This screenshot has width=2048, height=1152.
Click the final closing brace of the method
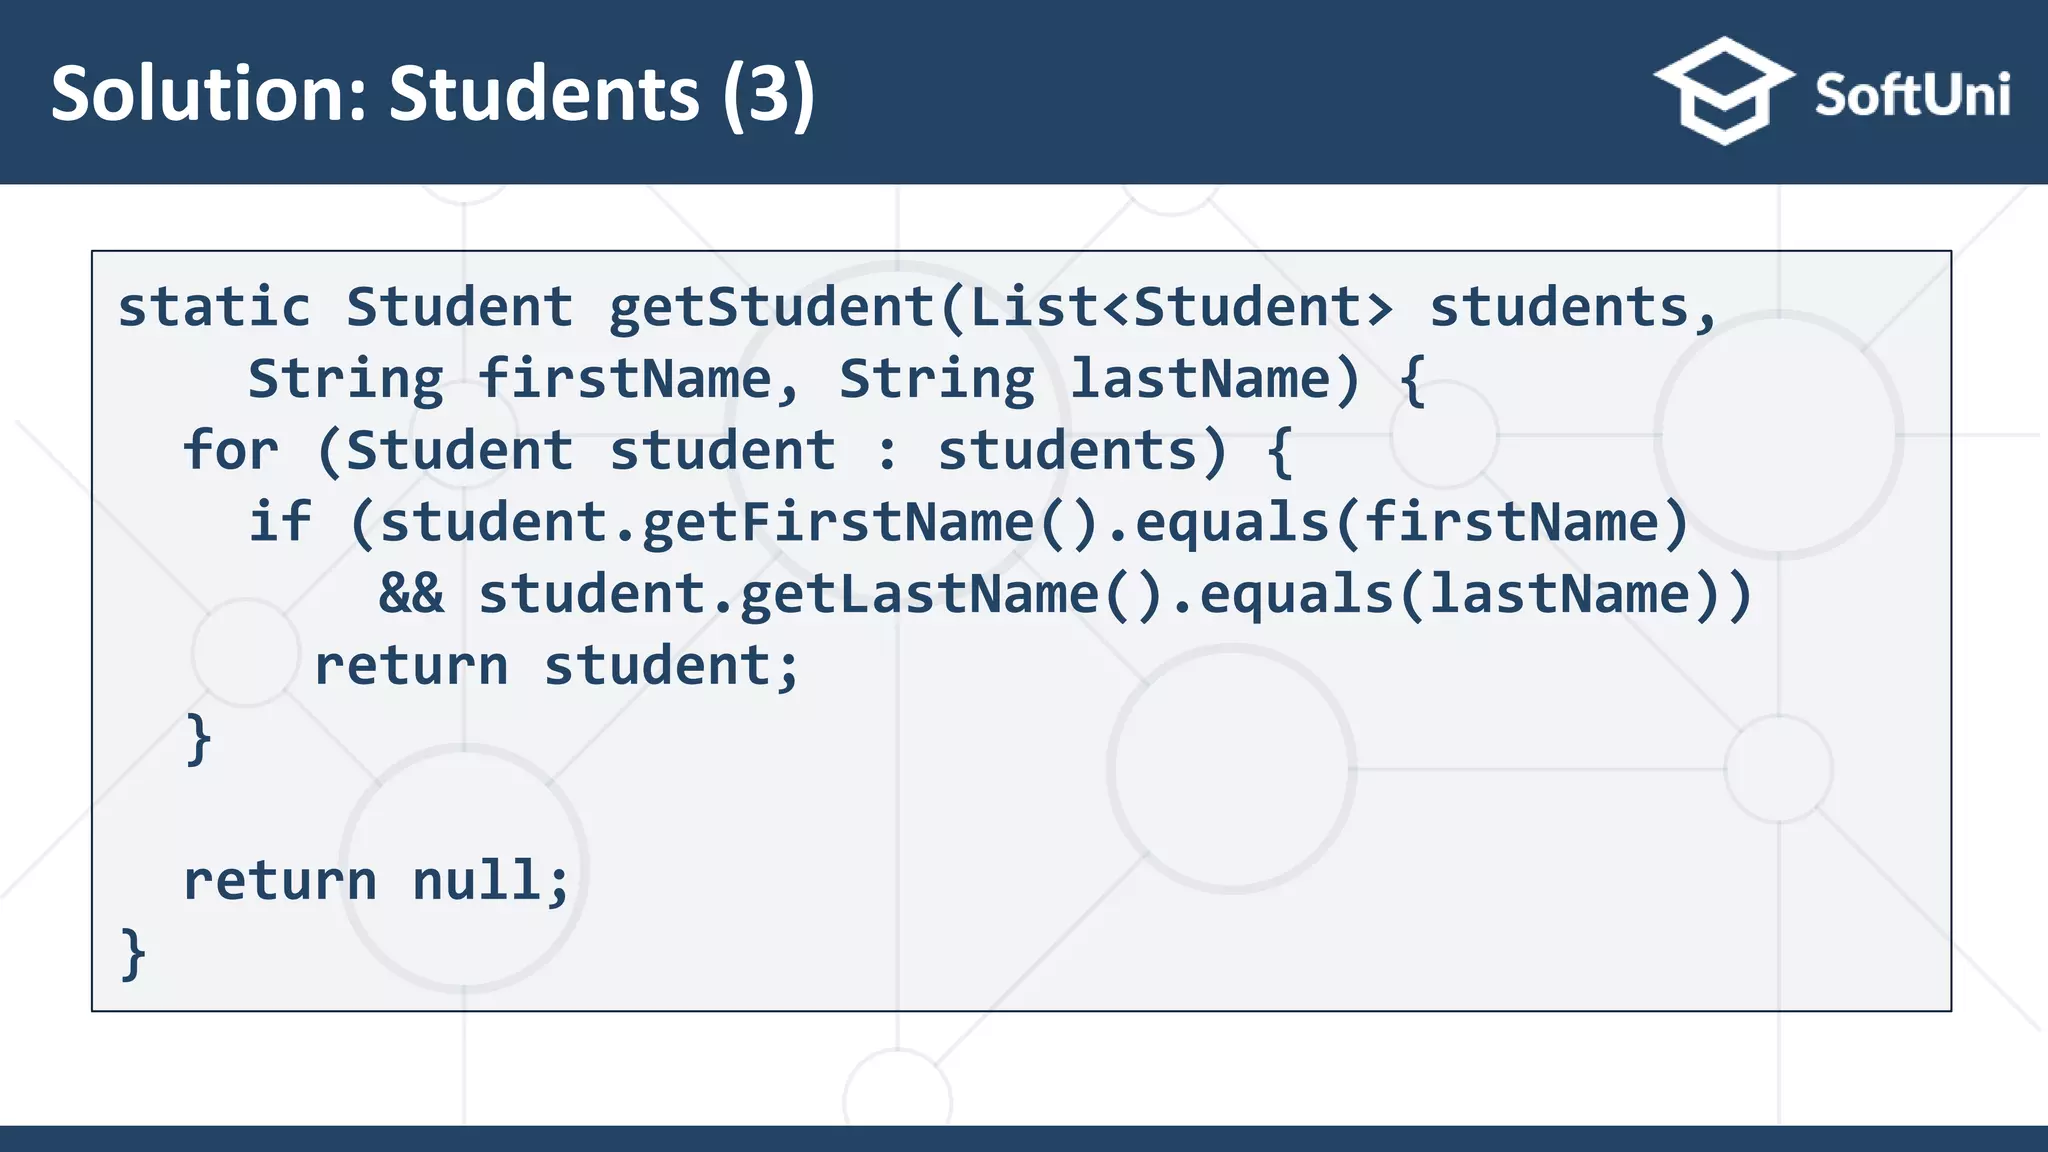tap(133, 953)
